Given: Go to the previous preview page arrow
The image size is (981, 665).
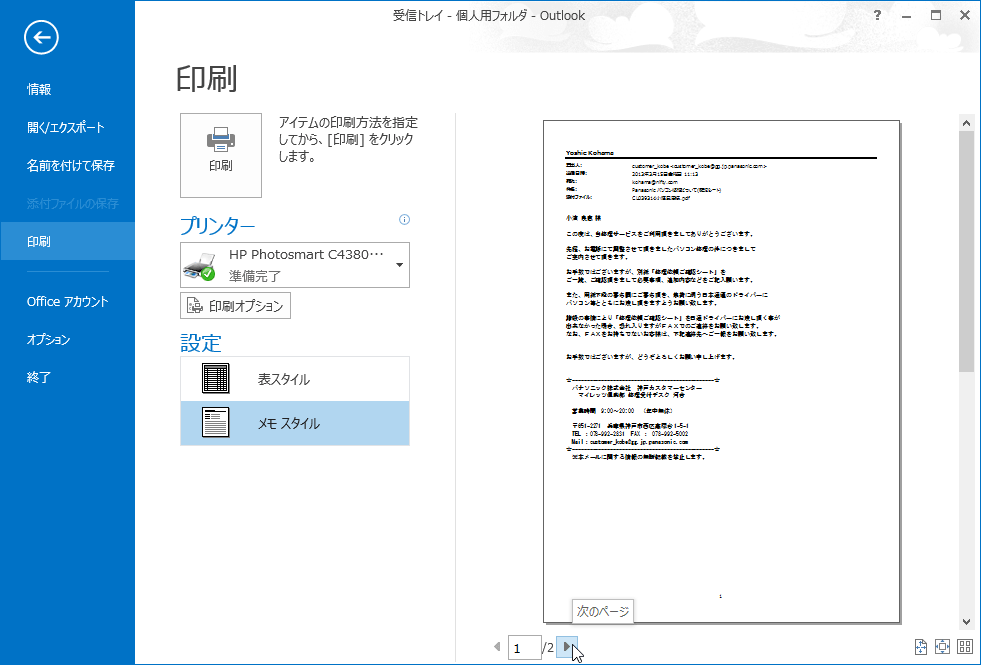Looking at the screenshot, I should point(497,647).
